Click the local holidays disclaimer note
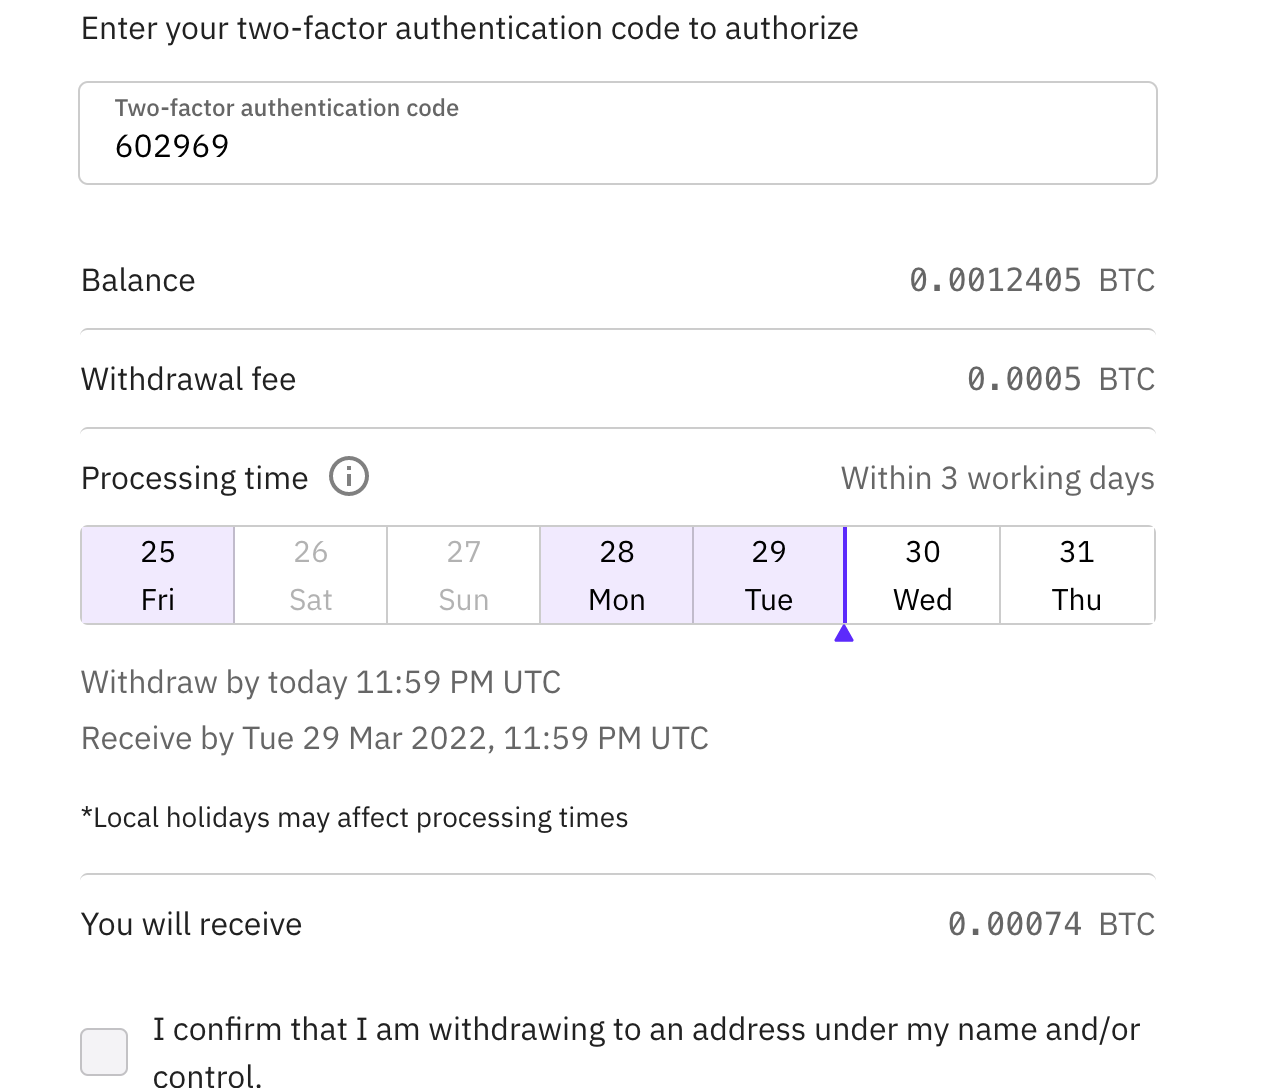 [x=355, y=818]
